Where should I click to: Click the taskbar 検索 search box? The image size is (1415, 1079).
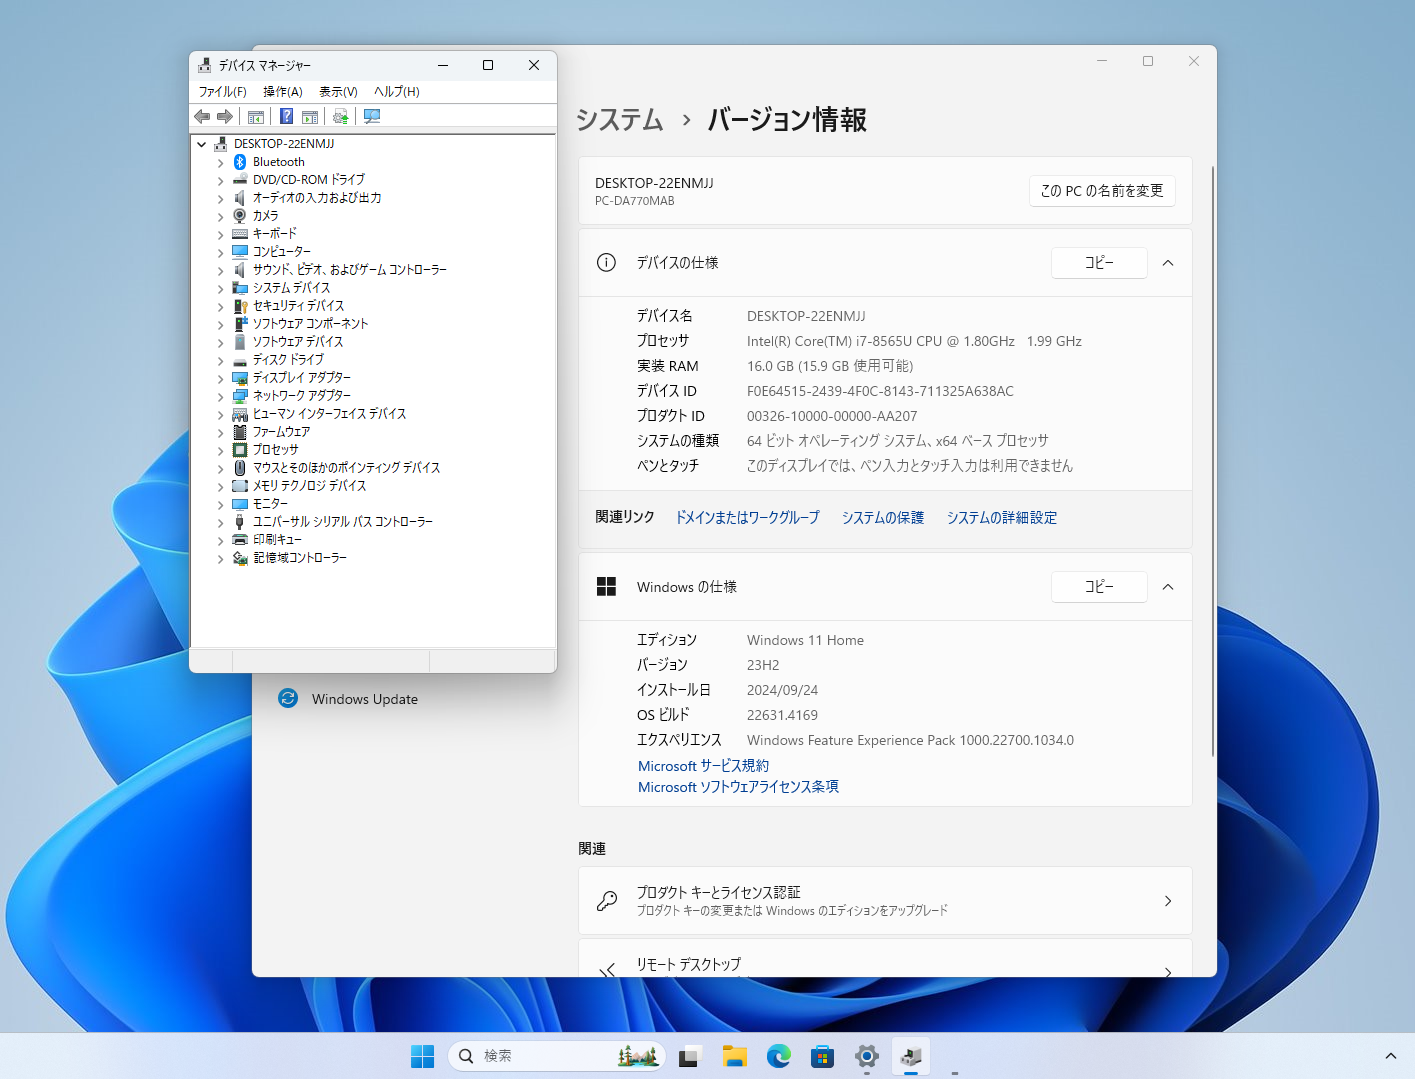pos(557,1056)
